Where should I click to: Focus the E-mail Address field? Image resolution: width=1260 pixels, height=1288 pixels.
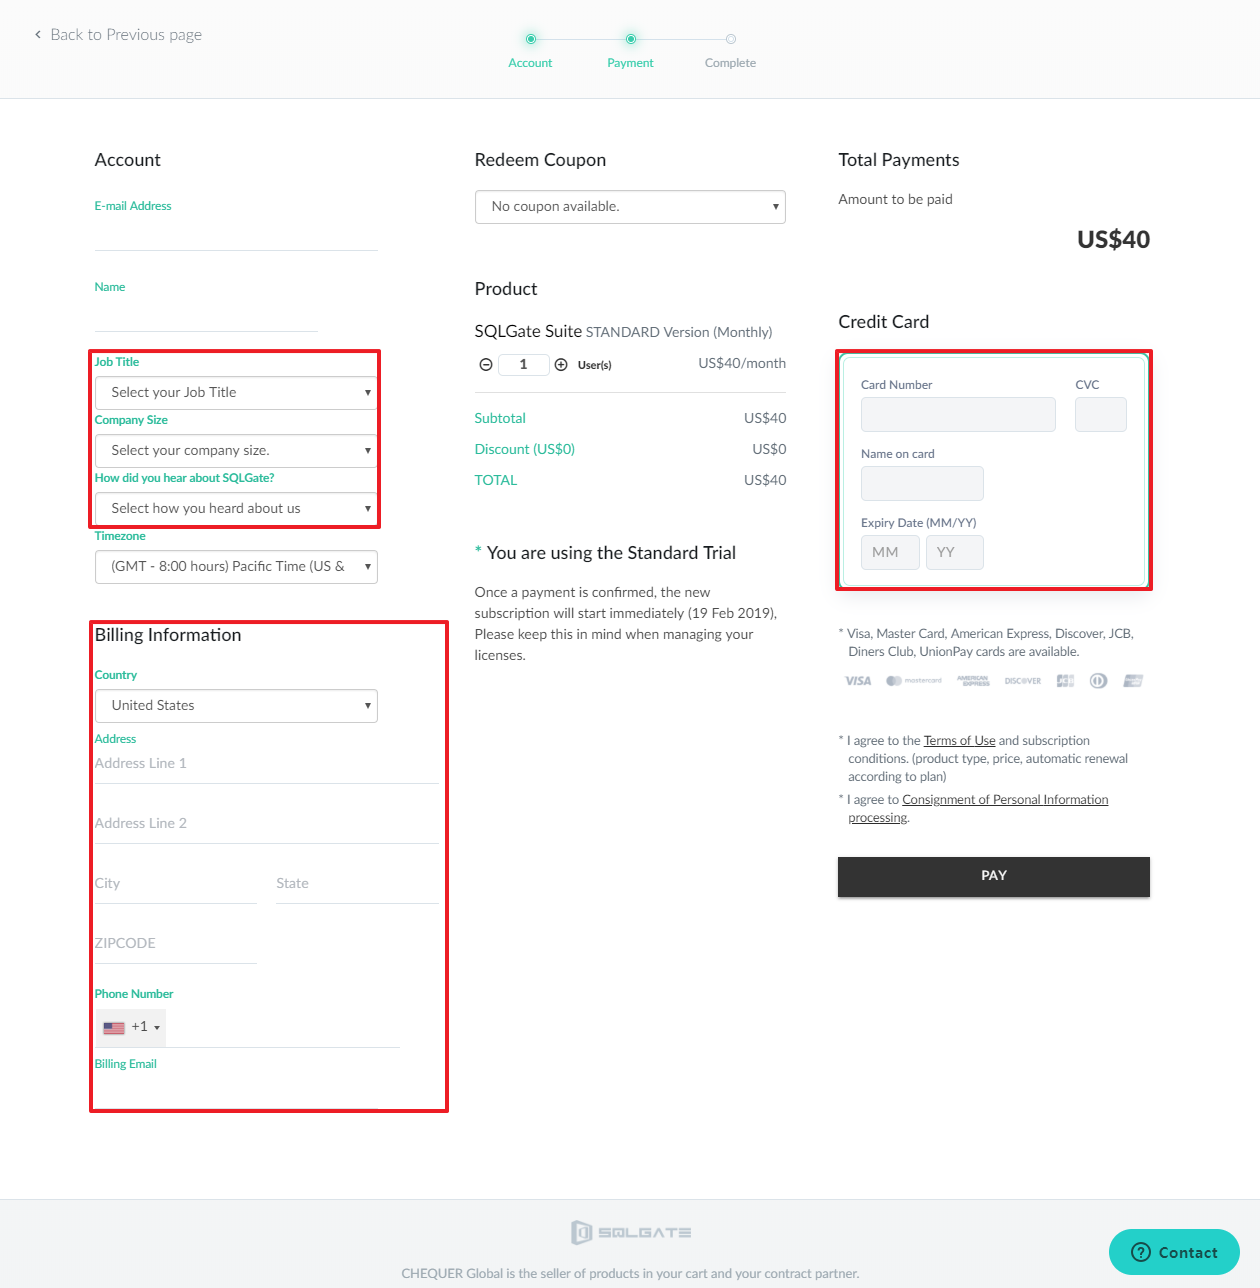[236, 235]
